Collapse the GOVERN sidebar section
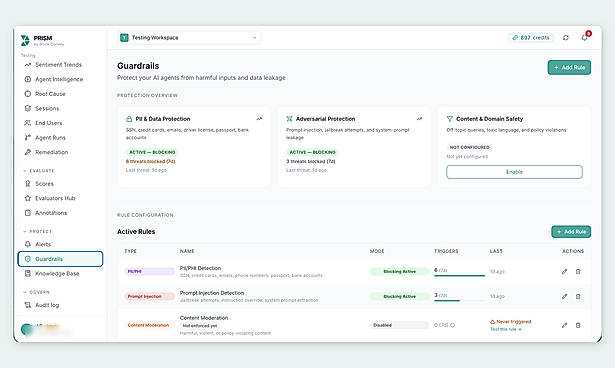This screenshot has height=368, width=615. [36, 292]
